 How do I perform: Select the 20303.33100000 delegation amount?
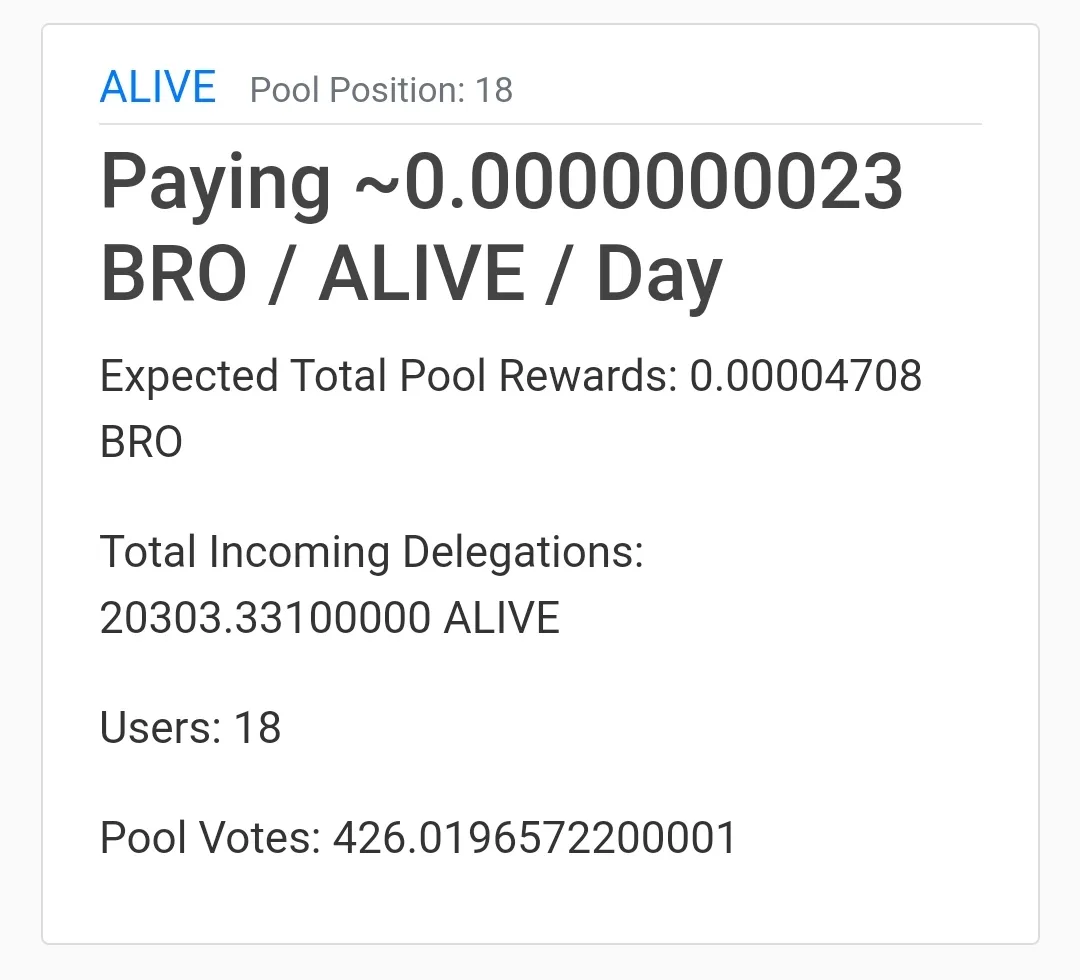click(x=266, y=618)
